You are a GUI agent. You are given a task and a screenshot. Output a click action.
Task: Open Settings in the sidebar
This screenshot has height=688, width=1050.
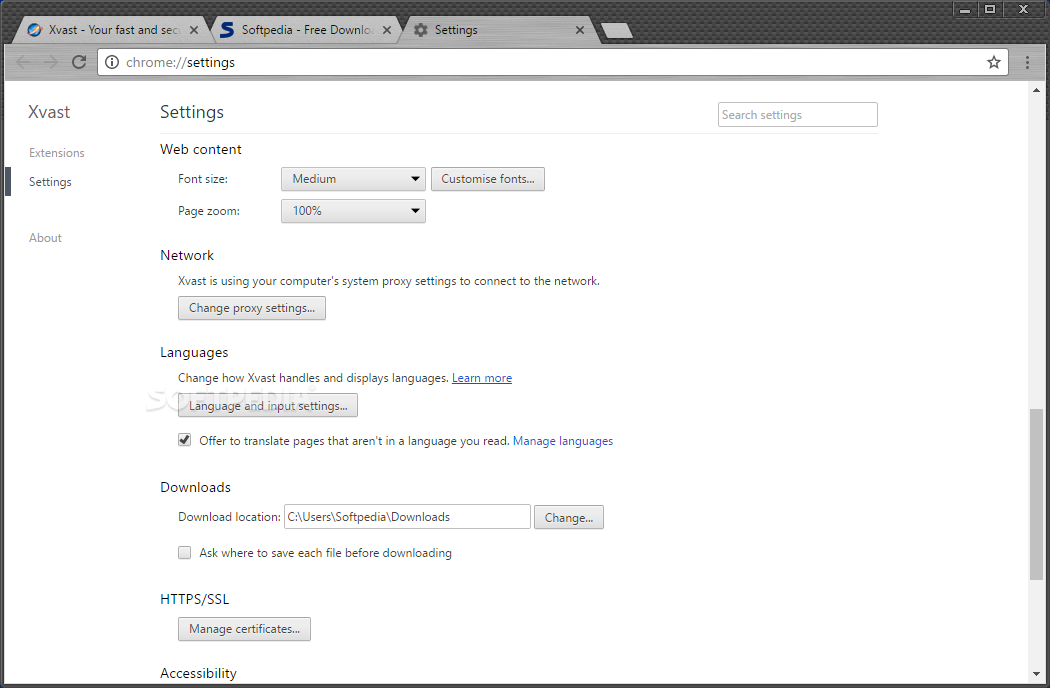tap(50, 182)
